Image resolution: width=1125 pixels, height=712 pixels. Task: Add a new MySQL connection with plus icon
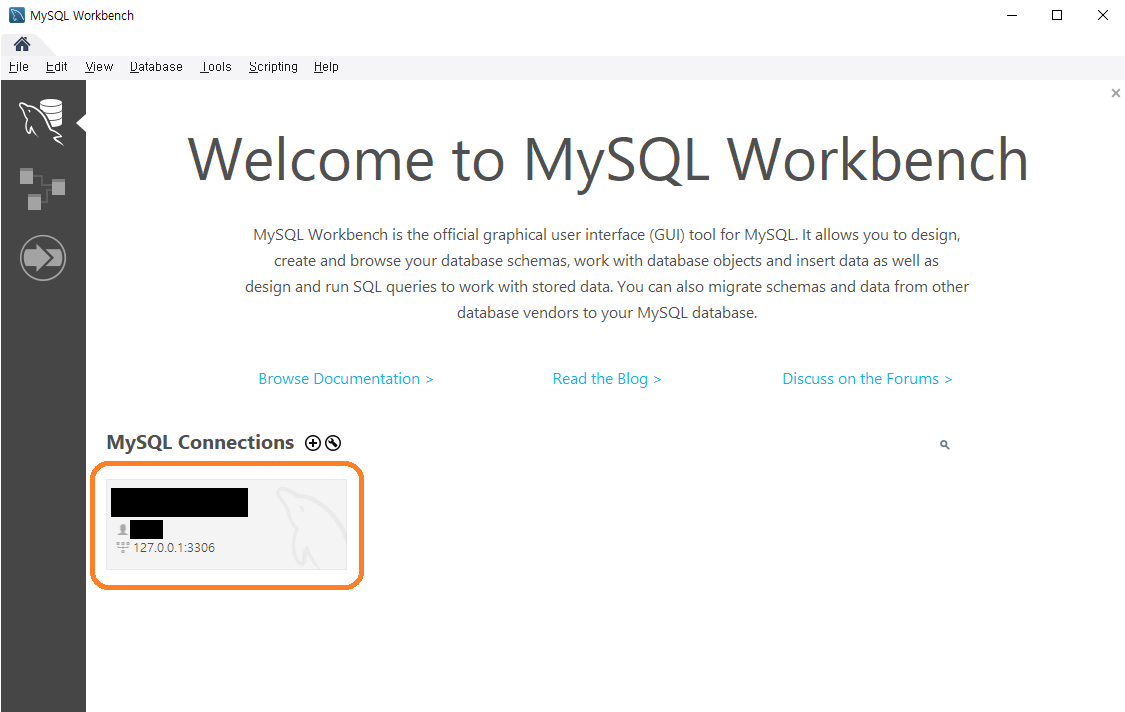(x=313, y=443)
